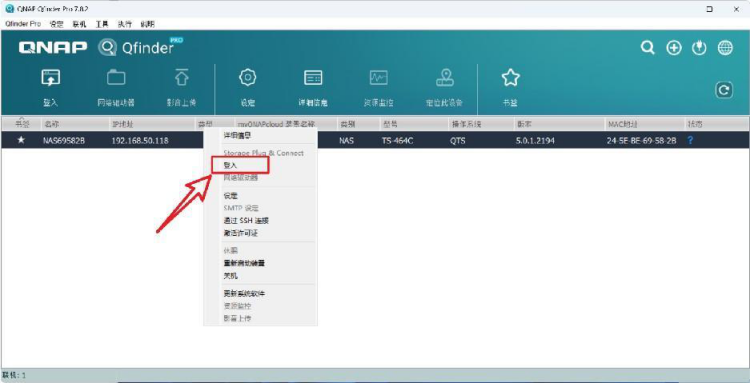
Task: Click the refresh button icon
Action: [724, 90]
